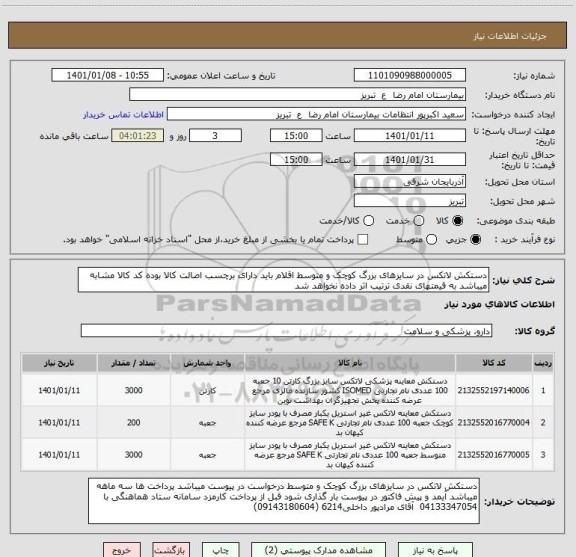576x557 pixels.
Task: Click the ISOMED glove item name in row 1
Action: [x=350, y=390]
